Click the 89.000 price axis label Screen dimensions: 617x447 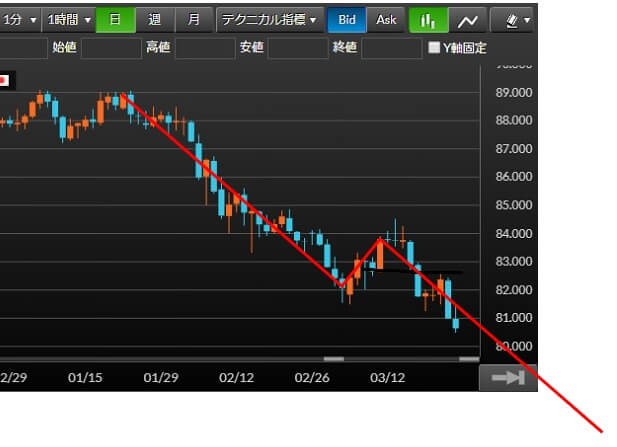click(514, 93)
